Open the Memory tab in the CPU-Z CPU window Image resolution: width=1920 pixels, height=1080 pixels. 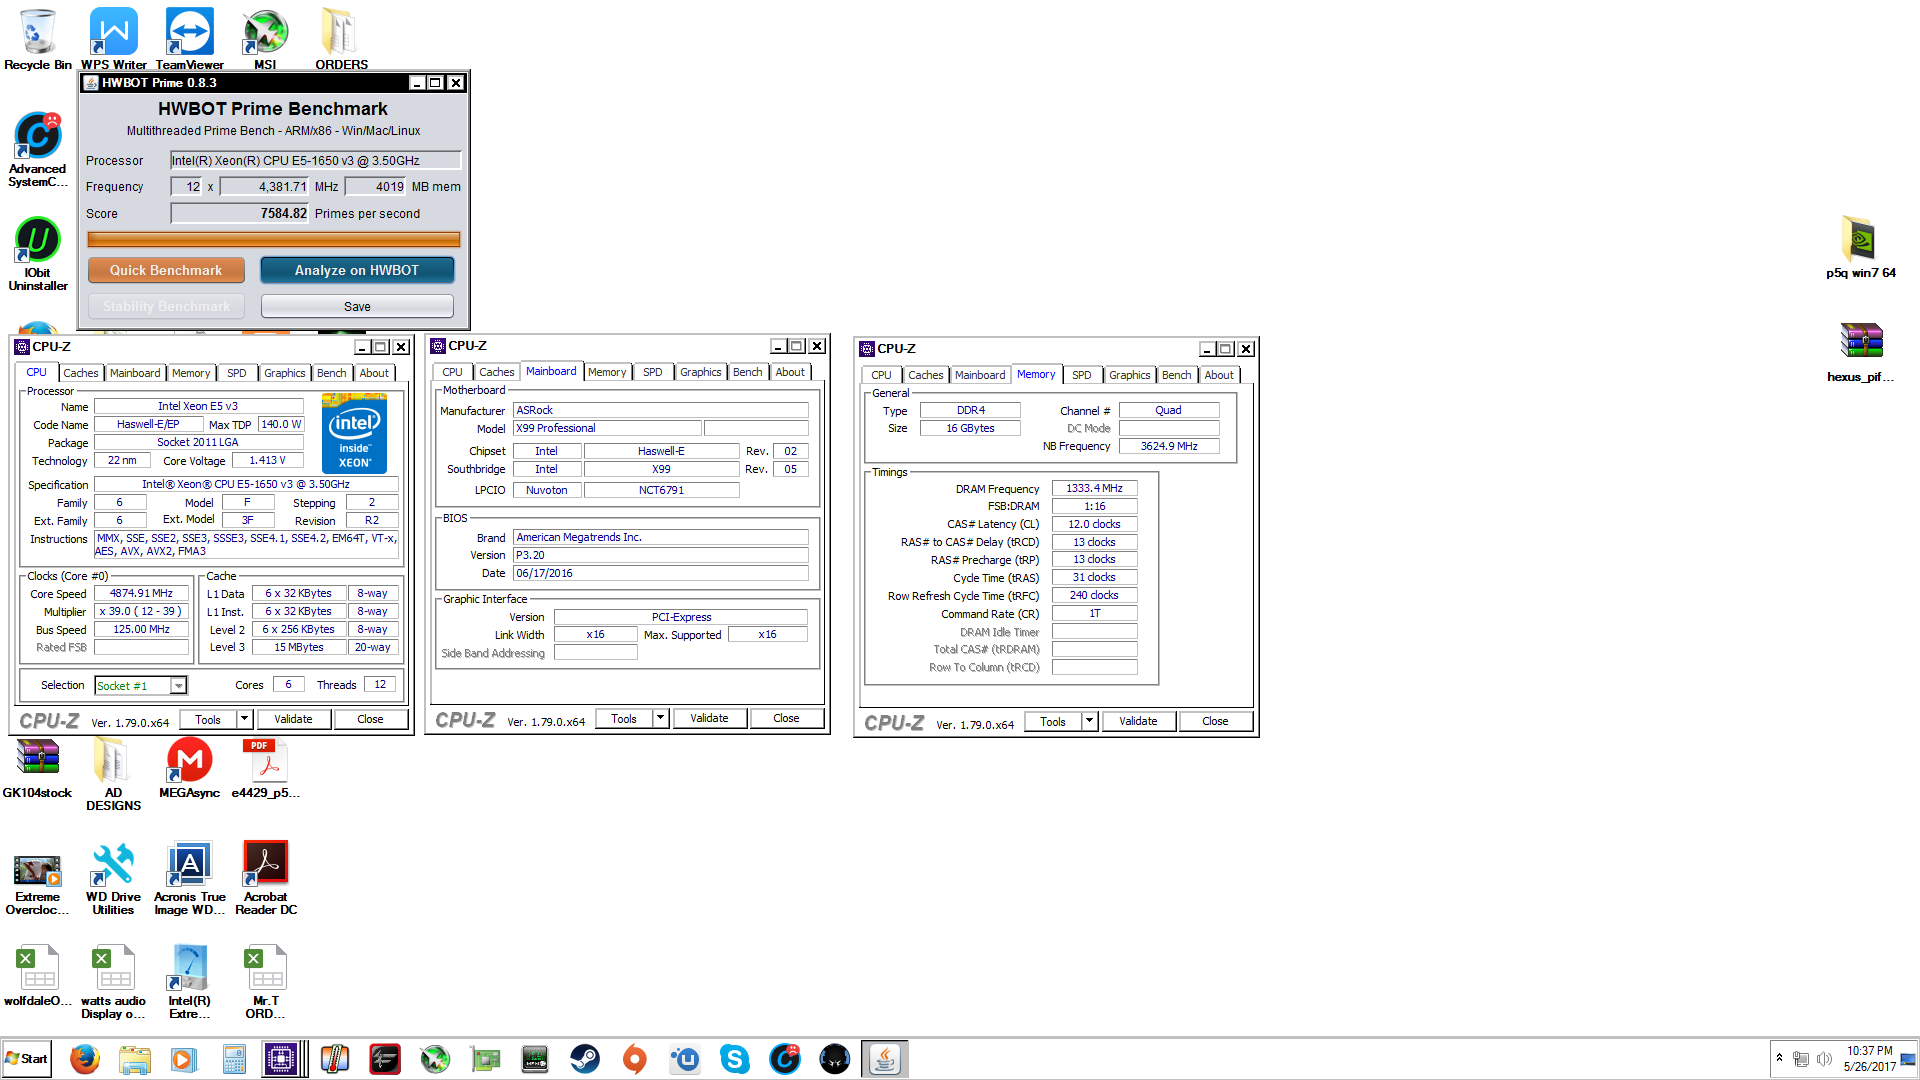tap(191, 373)
